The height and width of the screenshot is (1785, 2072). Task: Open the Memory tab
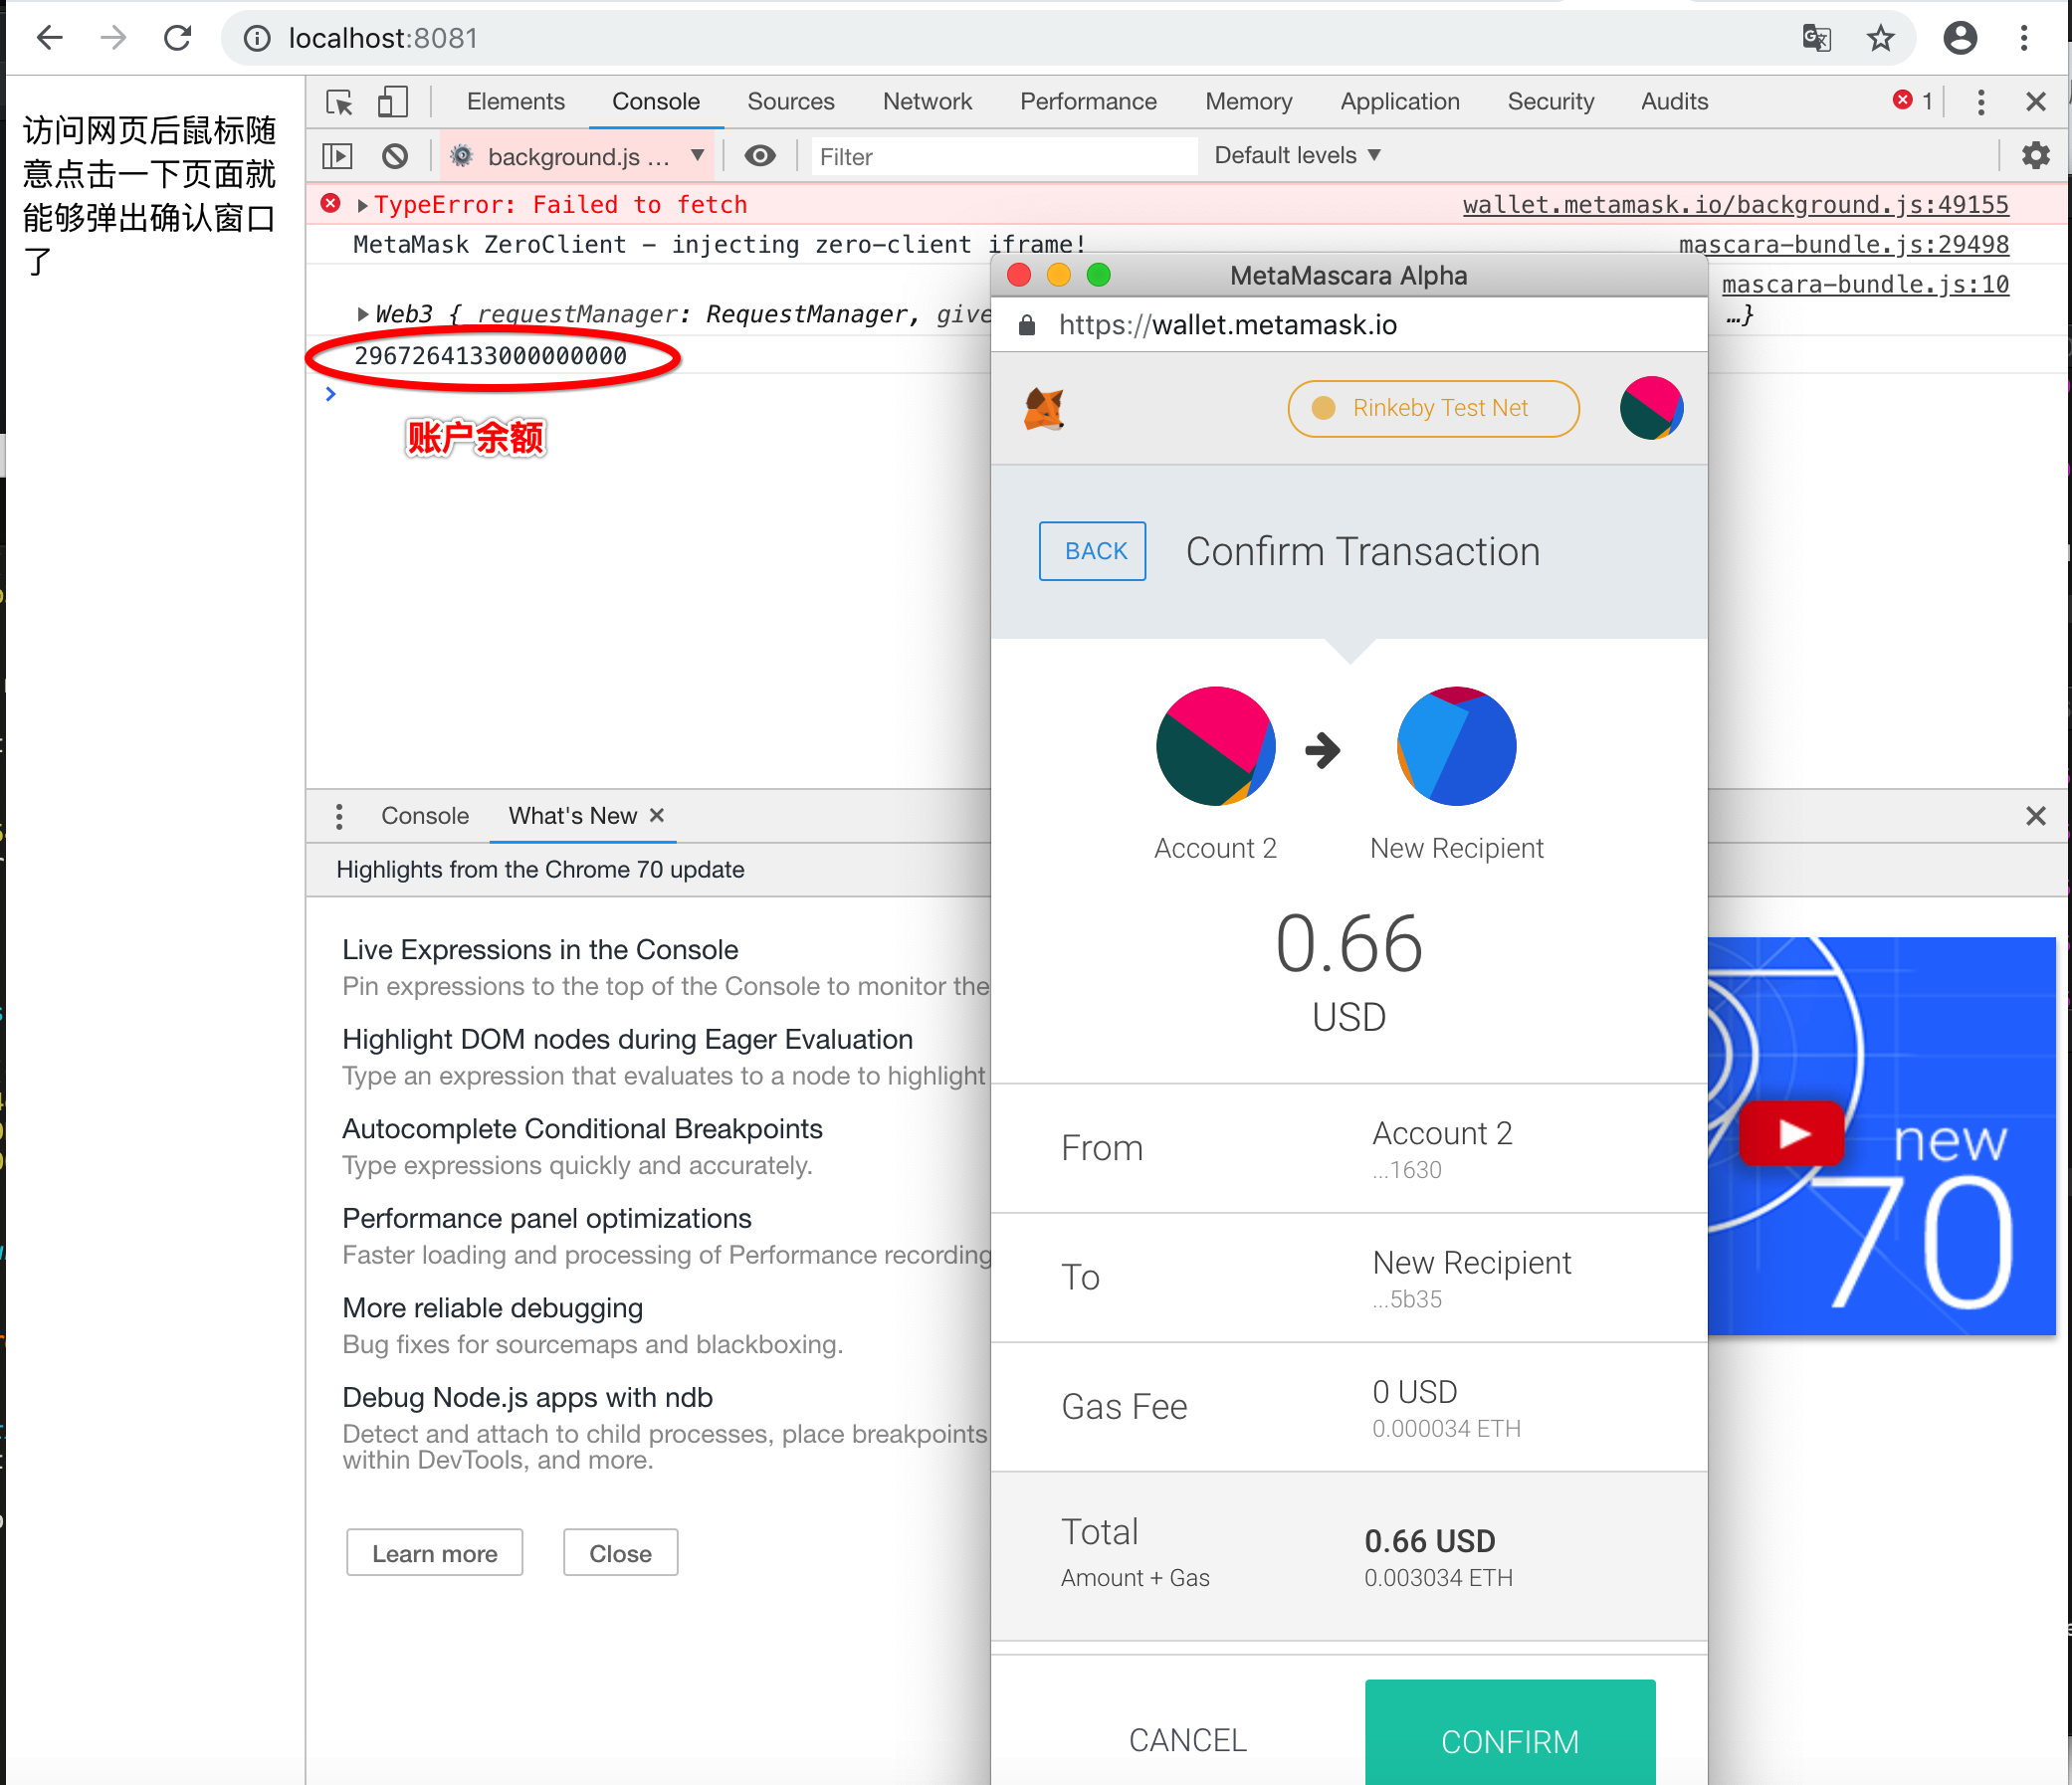(x=1248, y=101)
